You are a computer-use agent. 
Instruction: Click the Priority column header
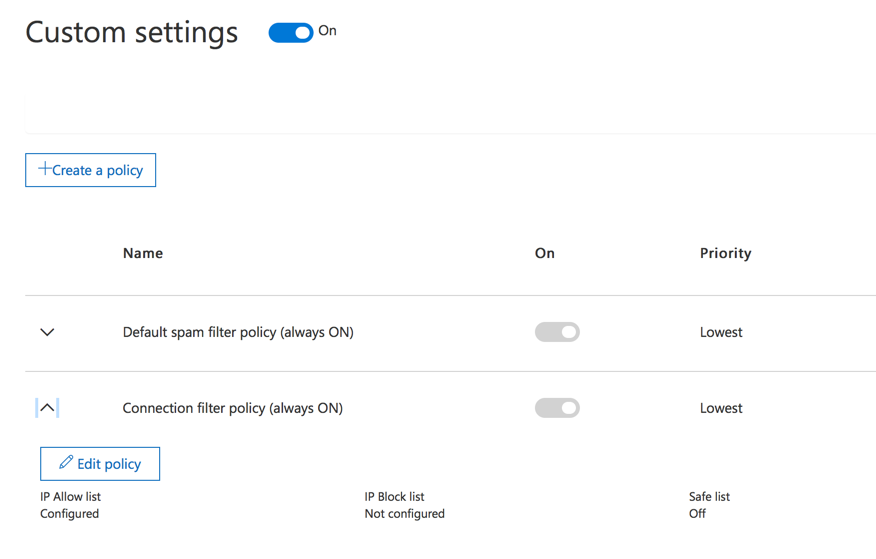pyautogui.click(x=726, y=254)
